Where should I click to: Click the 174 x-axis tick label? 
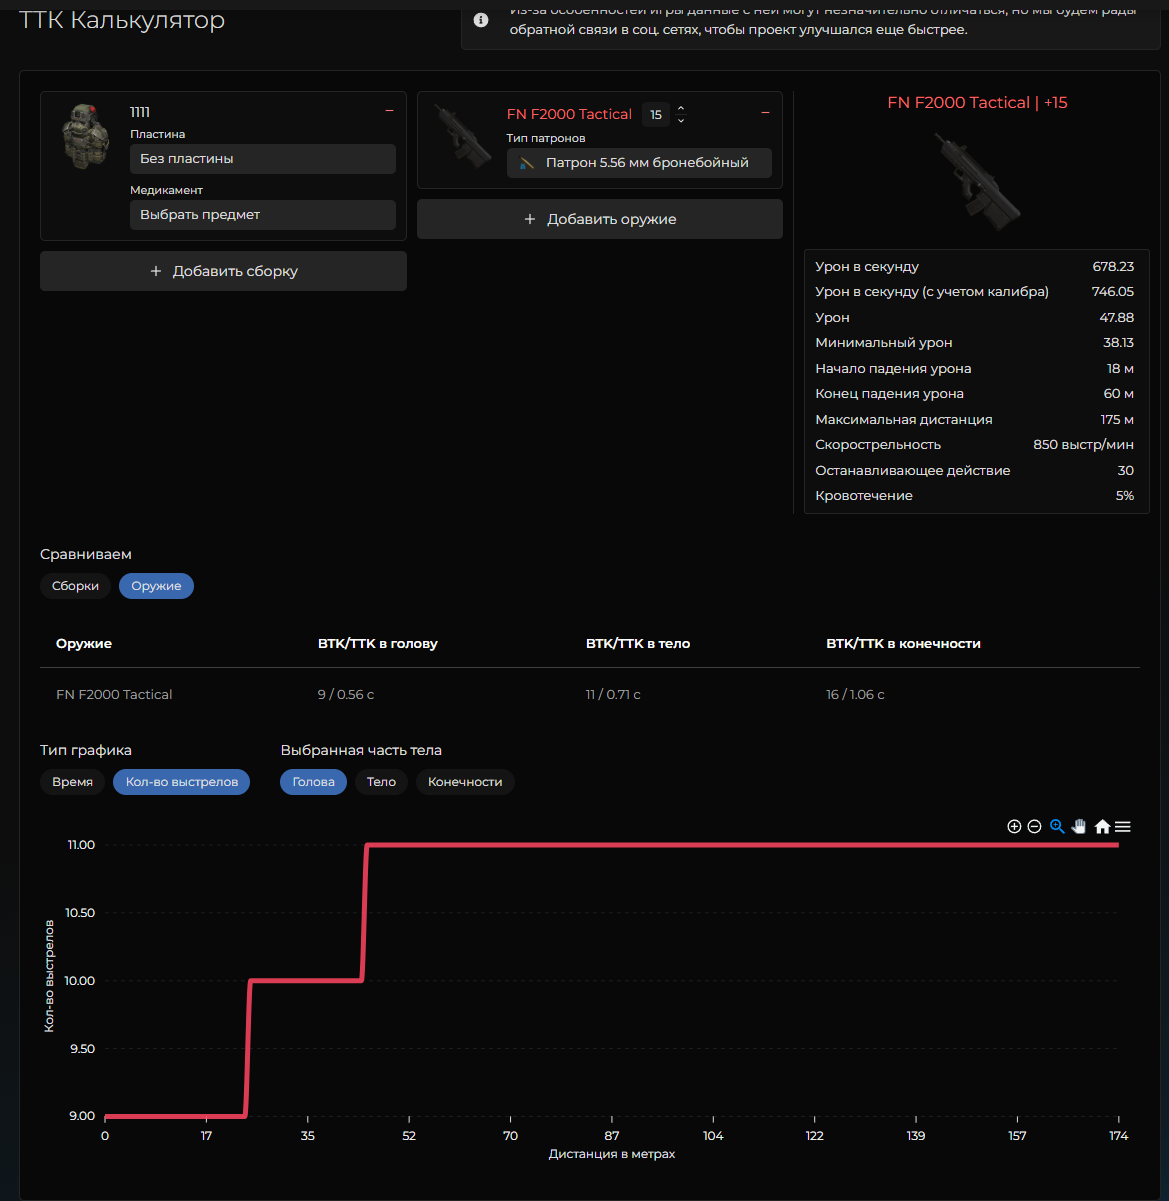1118,1136
